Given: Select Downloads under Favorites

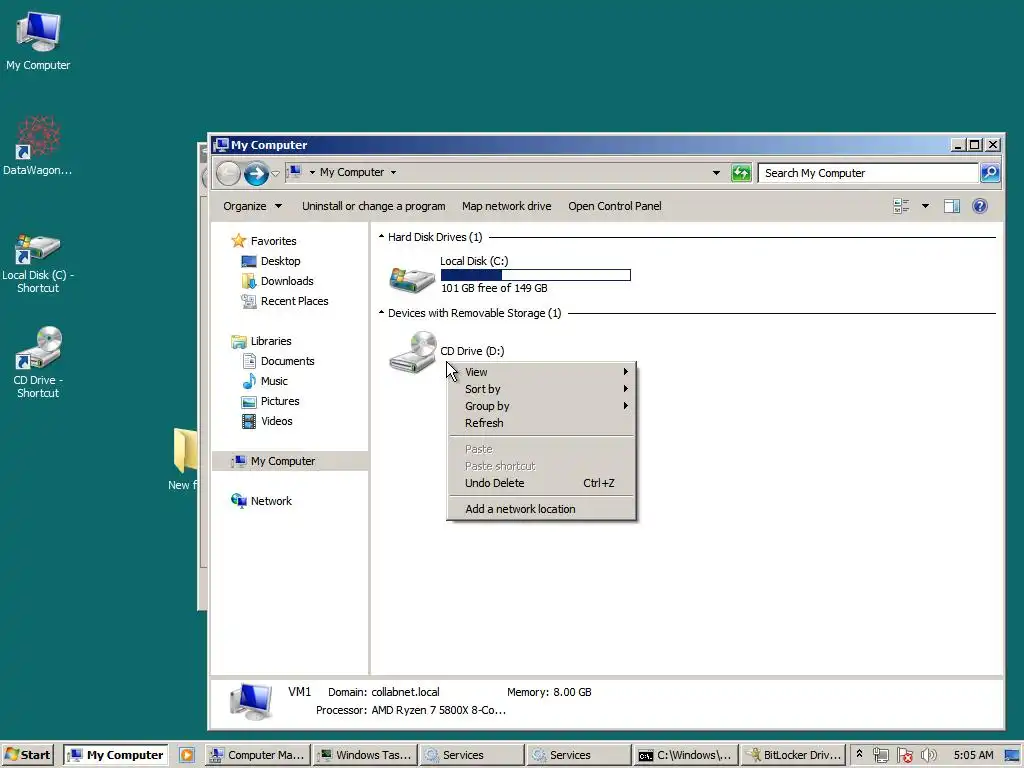Looking at the screenshot, I should coord(287,281).
